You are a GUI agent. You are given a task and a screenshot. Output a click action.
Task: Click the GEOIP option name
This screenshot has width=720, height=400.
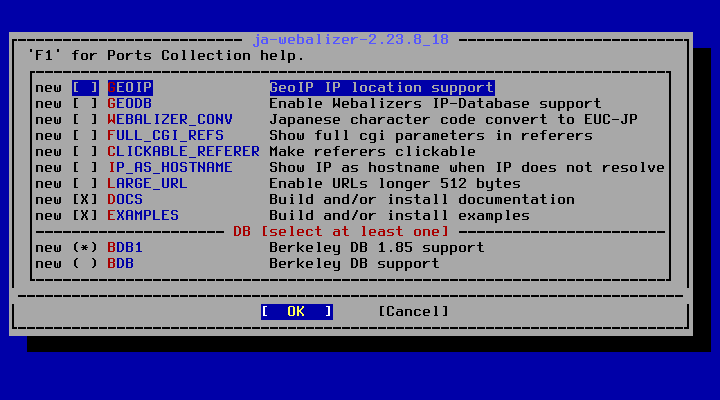click(x=130, y=87)
